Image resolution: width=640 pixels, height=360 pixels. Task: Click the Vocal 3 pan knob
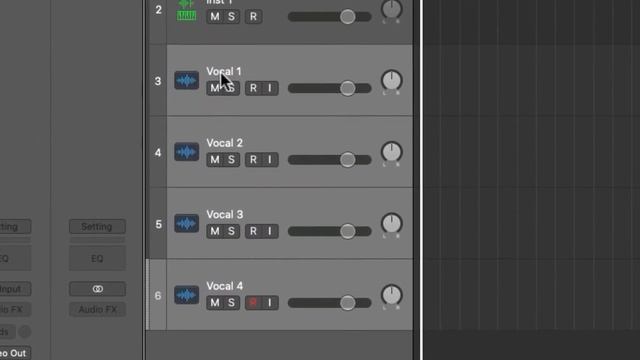pyautogui.click(x=391, y=224)
